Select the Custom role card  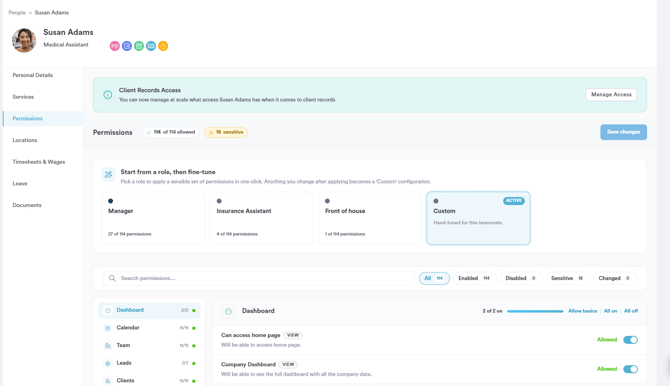click(x=478, y=218)
